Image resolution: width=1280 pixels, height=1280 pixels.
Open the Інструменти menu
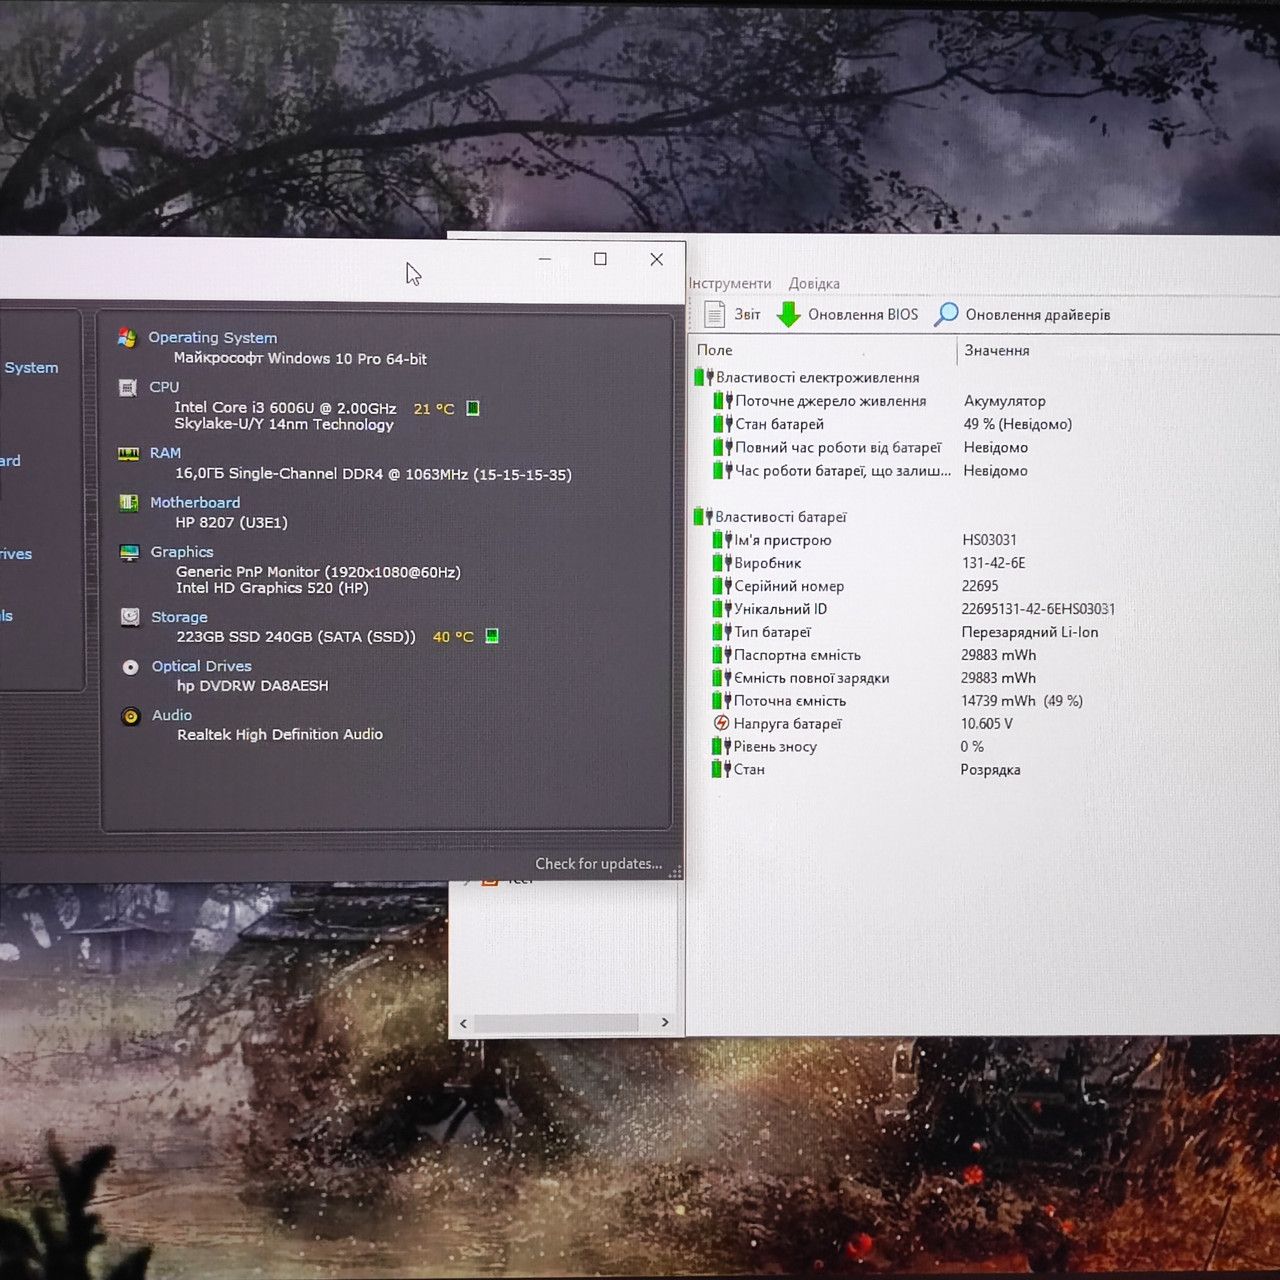click(730, 284)
